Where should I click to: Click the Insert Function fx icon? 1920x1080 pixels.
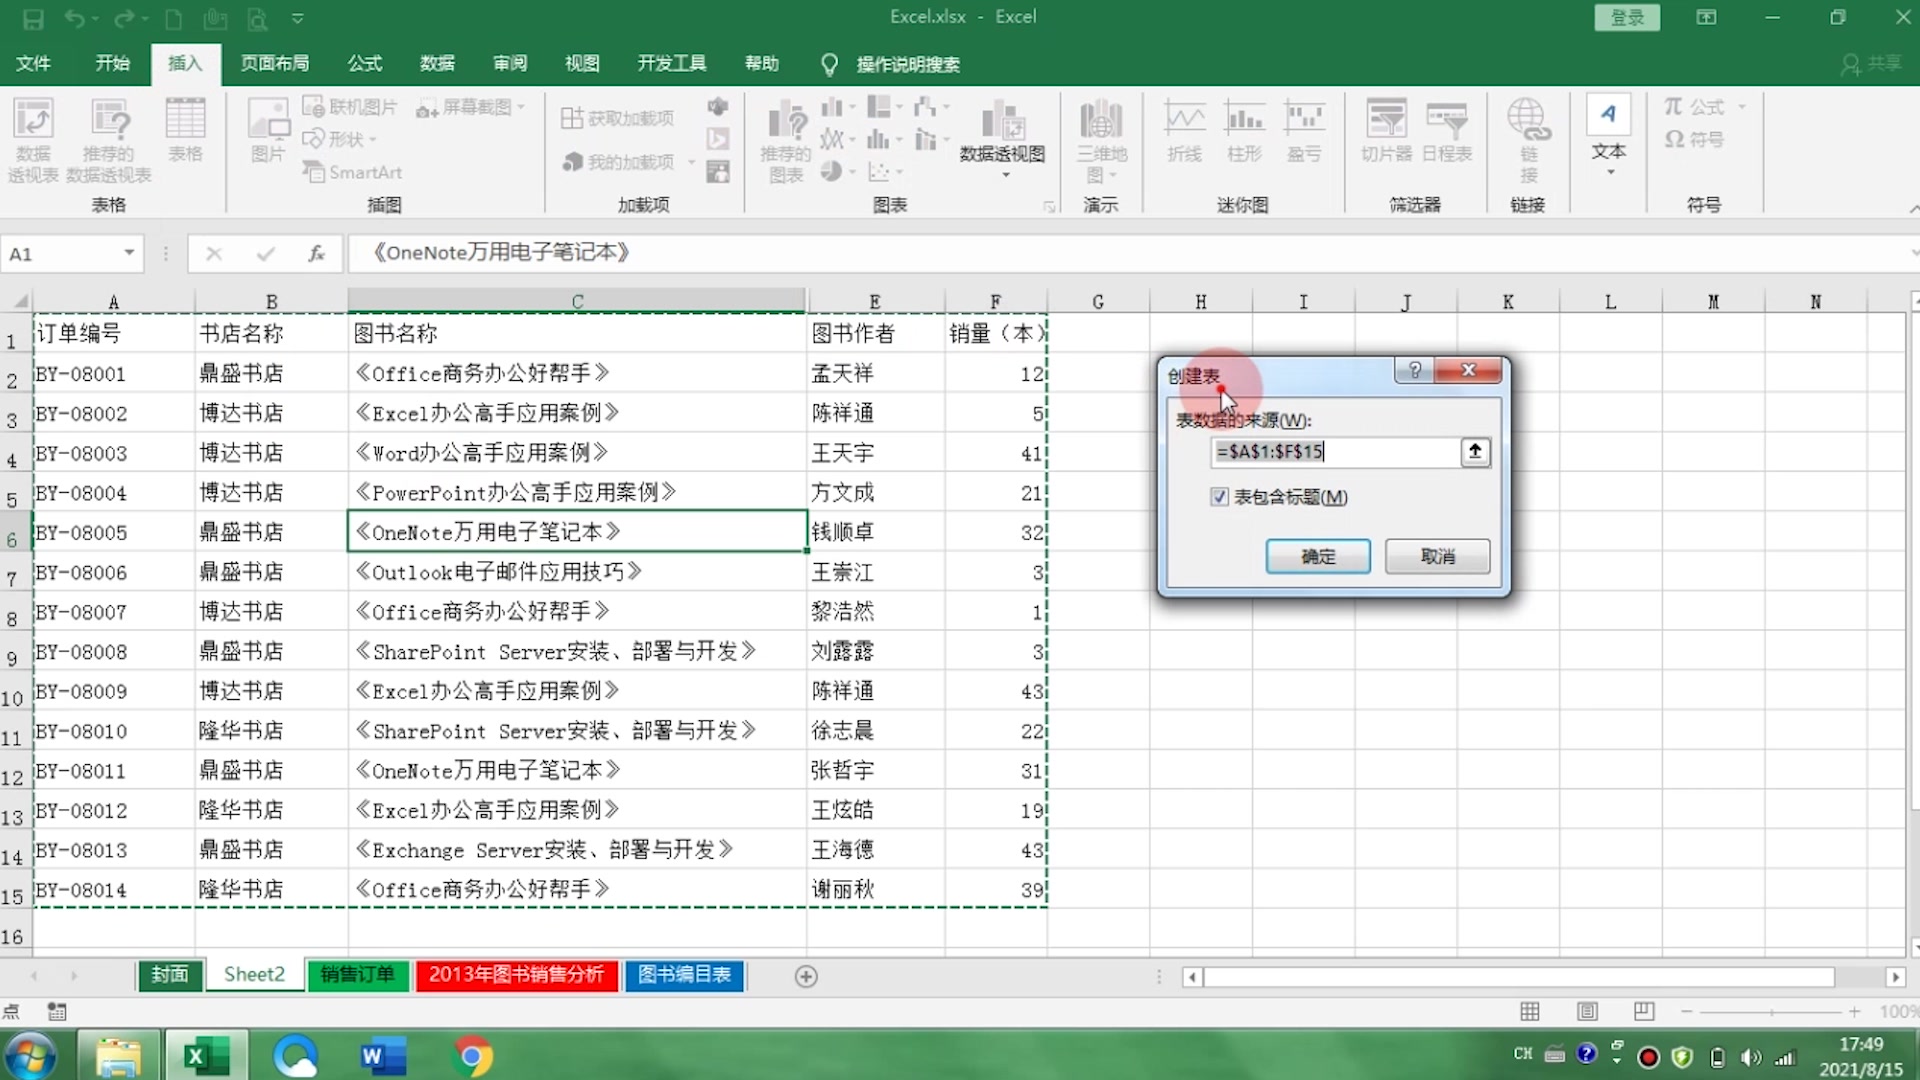(x=316, y=254)
